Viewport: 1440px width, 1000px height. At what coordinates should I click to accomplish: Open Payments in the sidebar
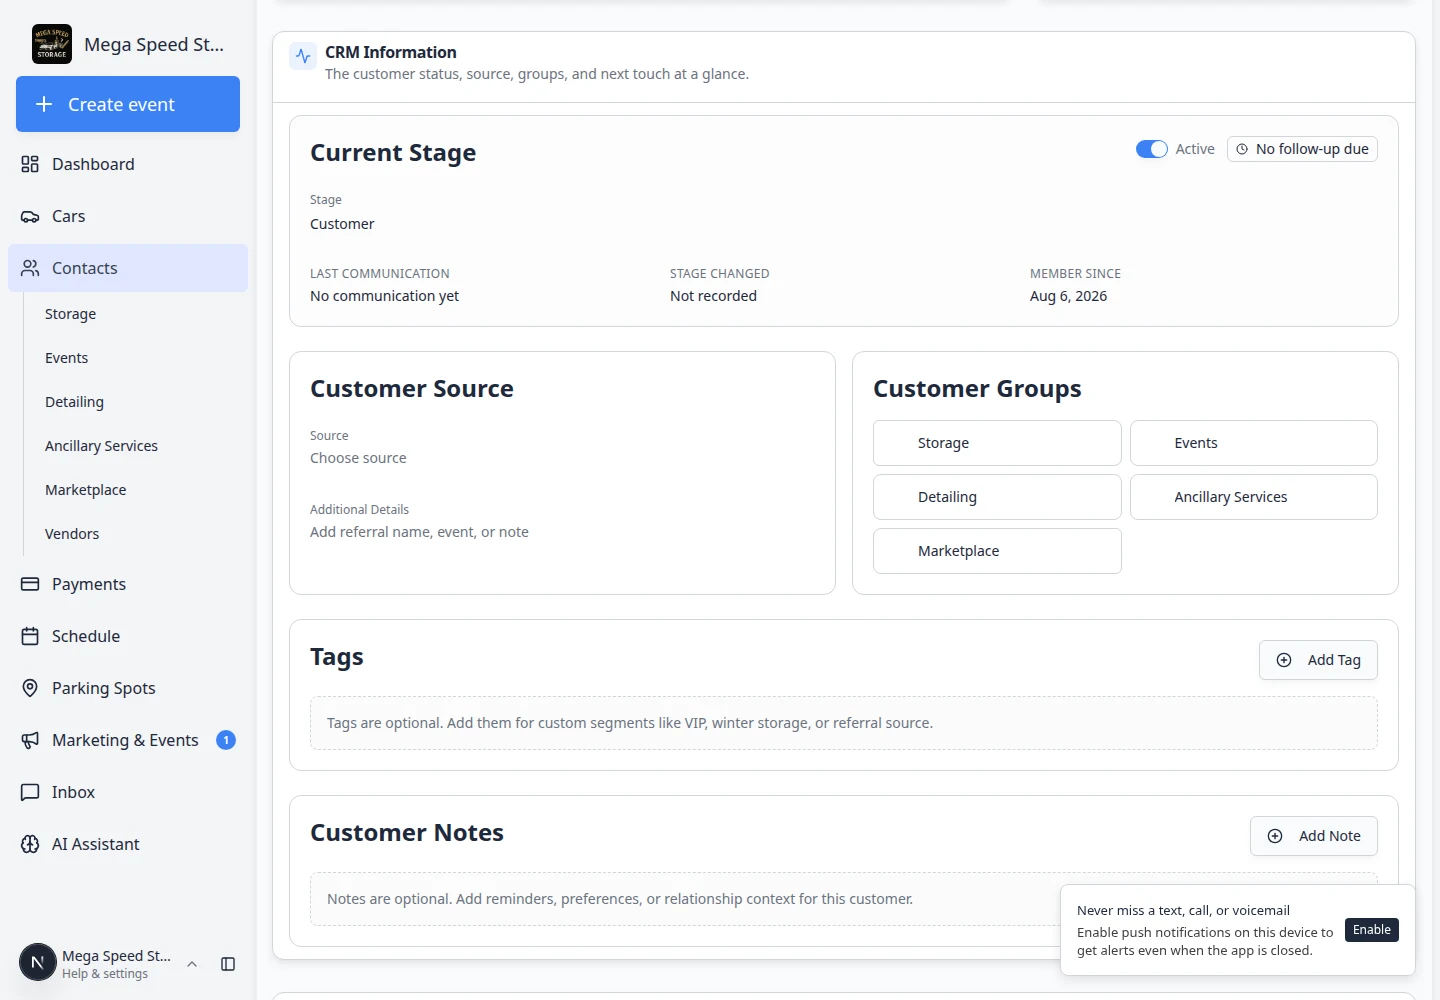128,584
